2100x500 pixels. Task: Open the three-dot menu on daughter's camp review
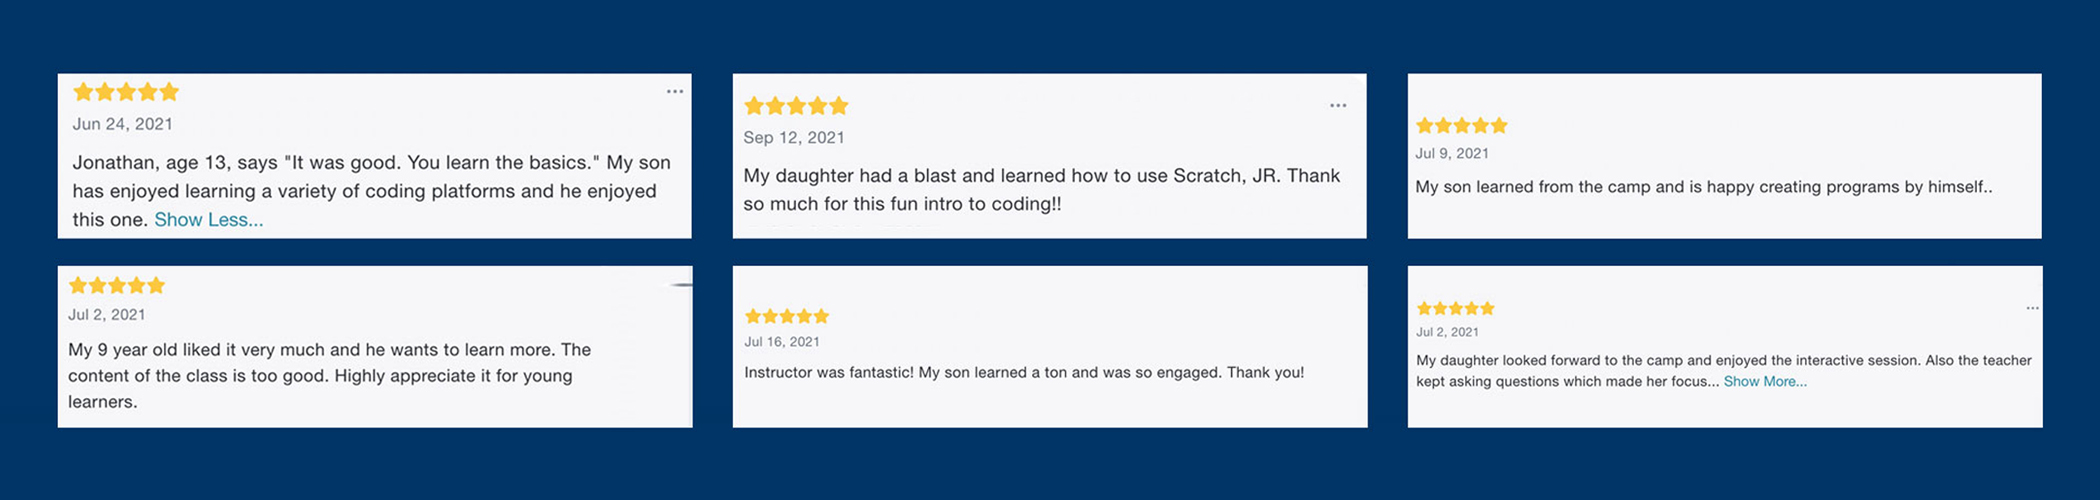pyautogui.click(x=2032, y=309)
